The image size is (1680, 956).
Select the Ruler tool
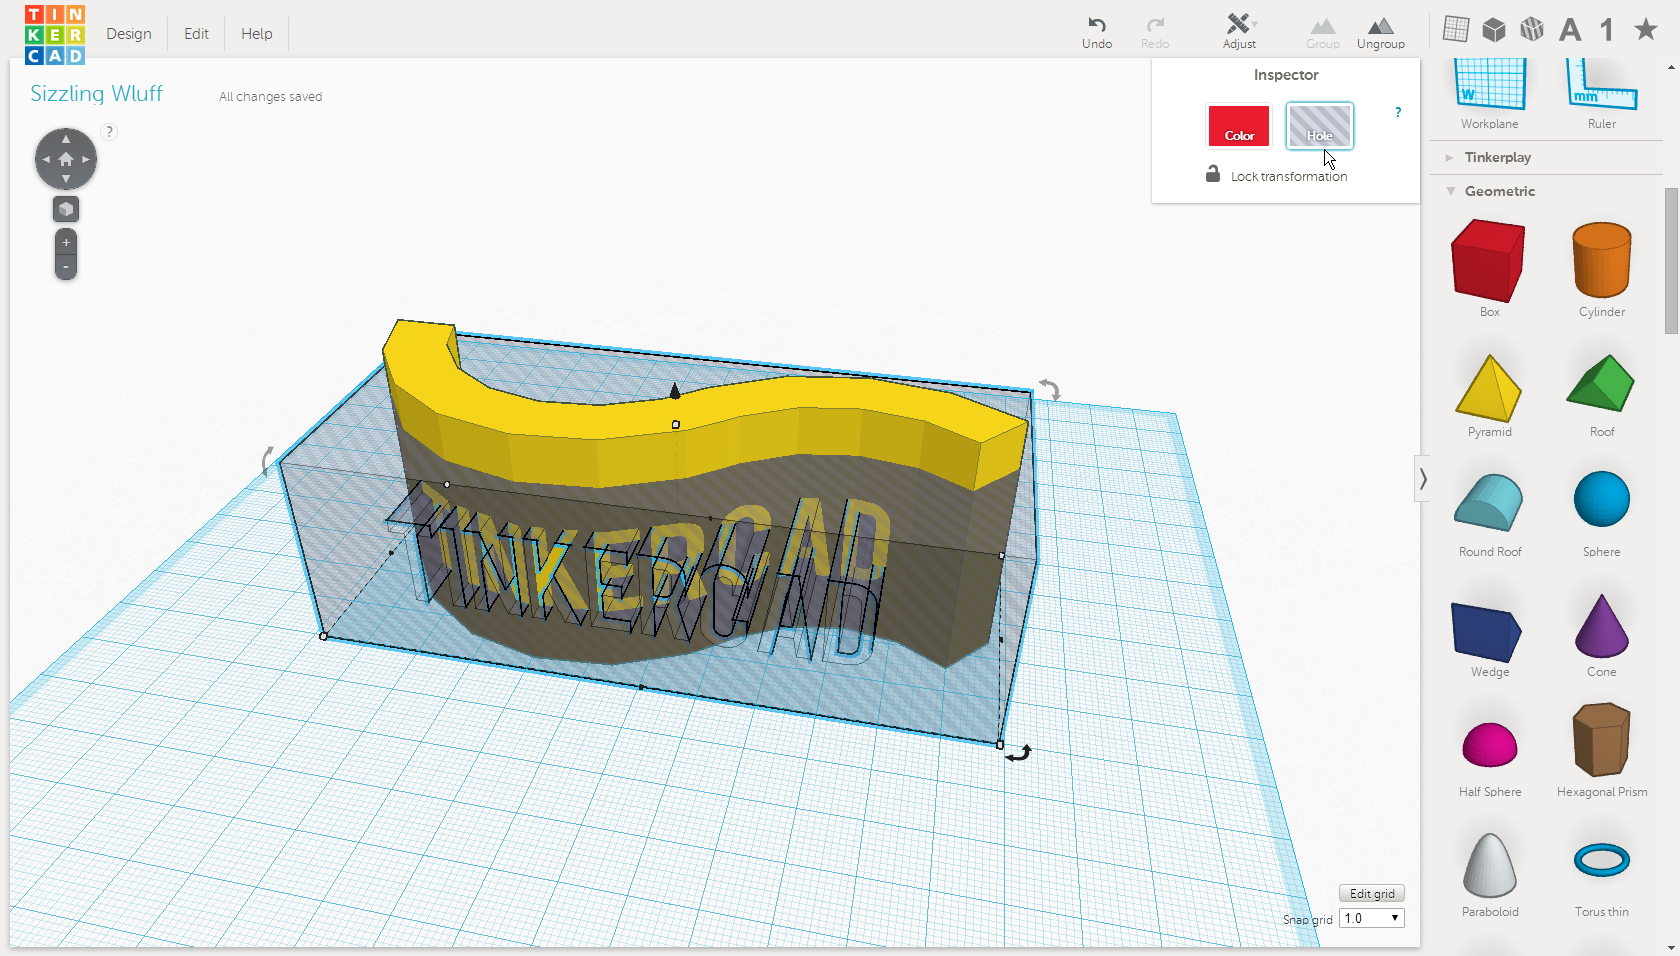tap(1600, 88)
